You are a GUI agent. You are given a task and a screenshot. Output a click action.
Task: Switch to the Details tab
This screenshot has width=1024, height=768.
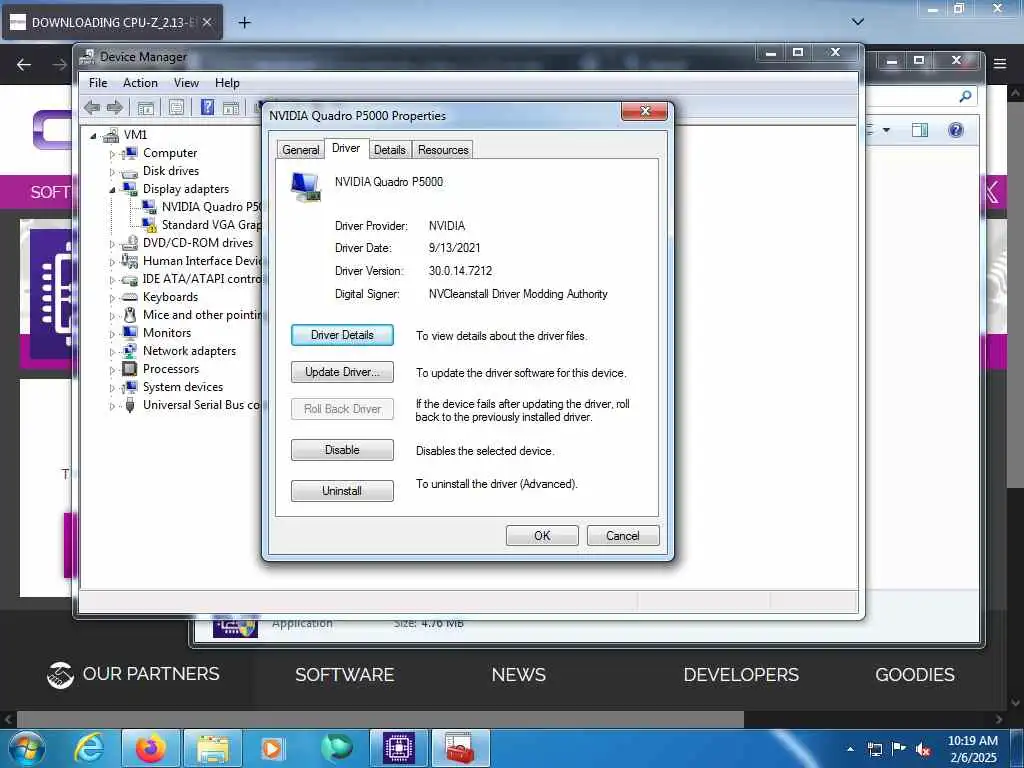390,150
